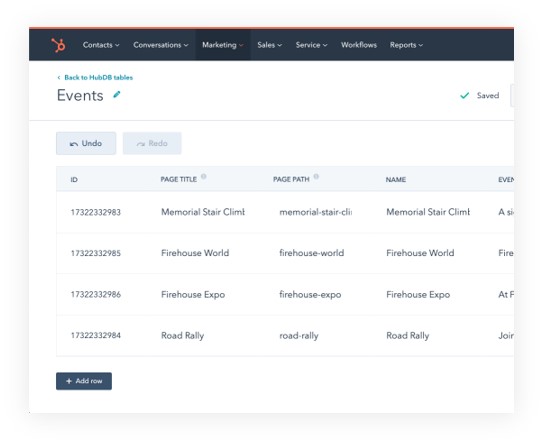This screenshot has height=444, width=543.
Task: Edit Road Rally page title cell
Action: pos(183,336)
